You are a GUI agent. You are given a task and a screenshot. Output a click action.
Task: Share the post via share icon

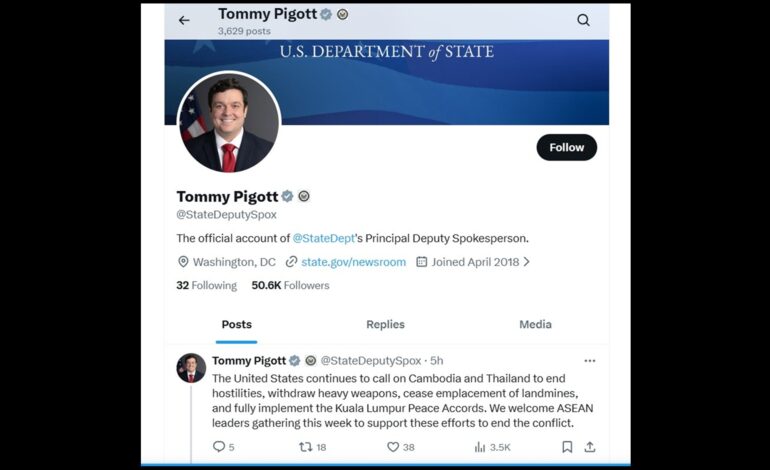590,447
